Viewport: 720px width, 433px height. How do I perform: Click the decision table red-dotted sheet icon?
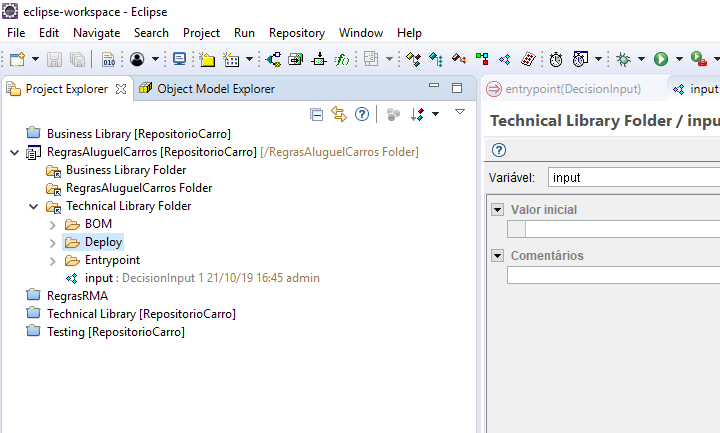[528, 59]
